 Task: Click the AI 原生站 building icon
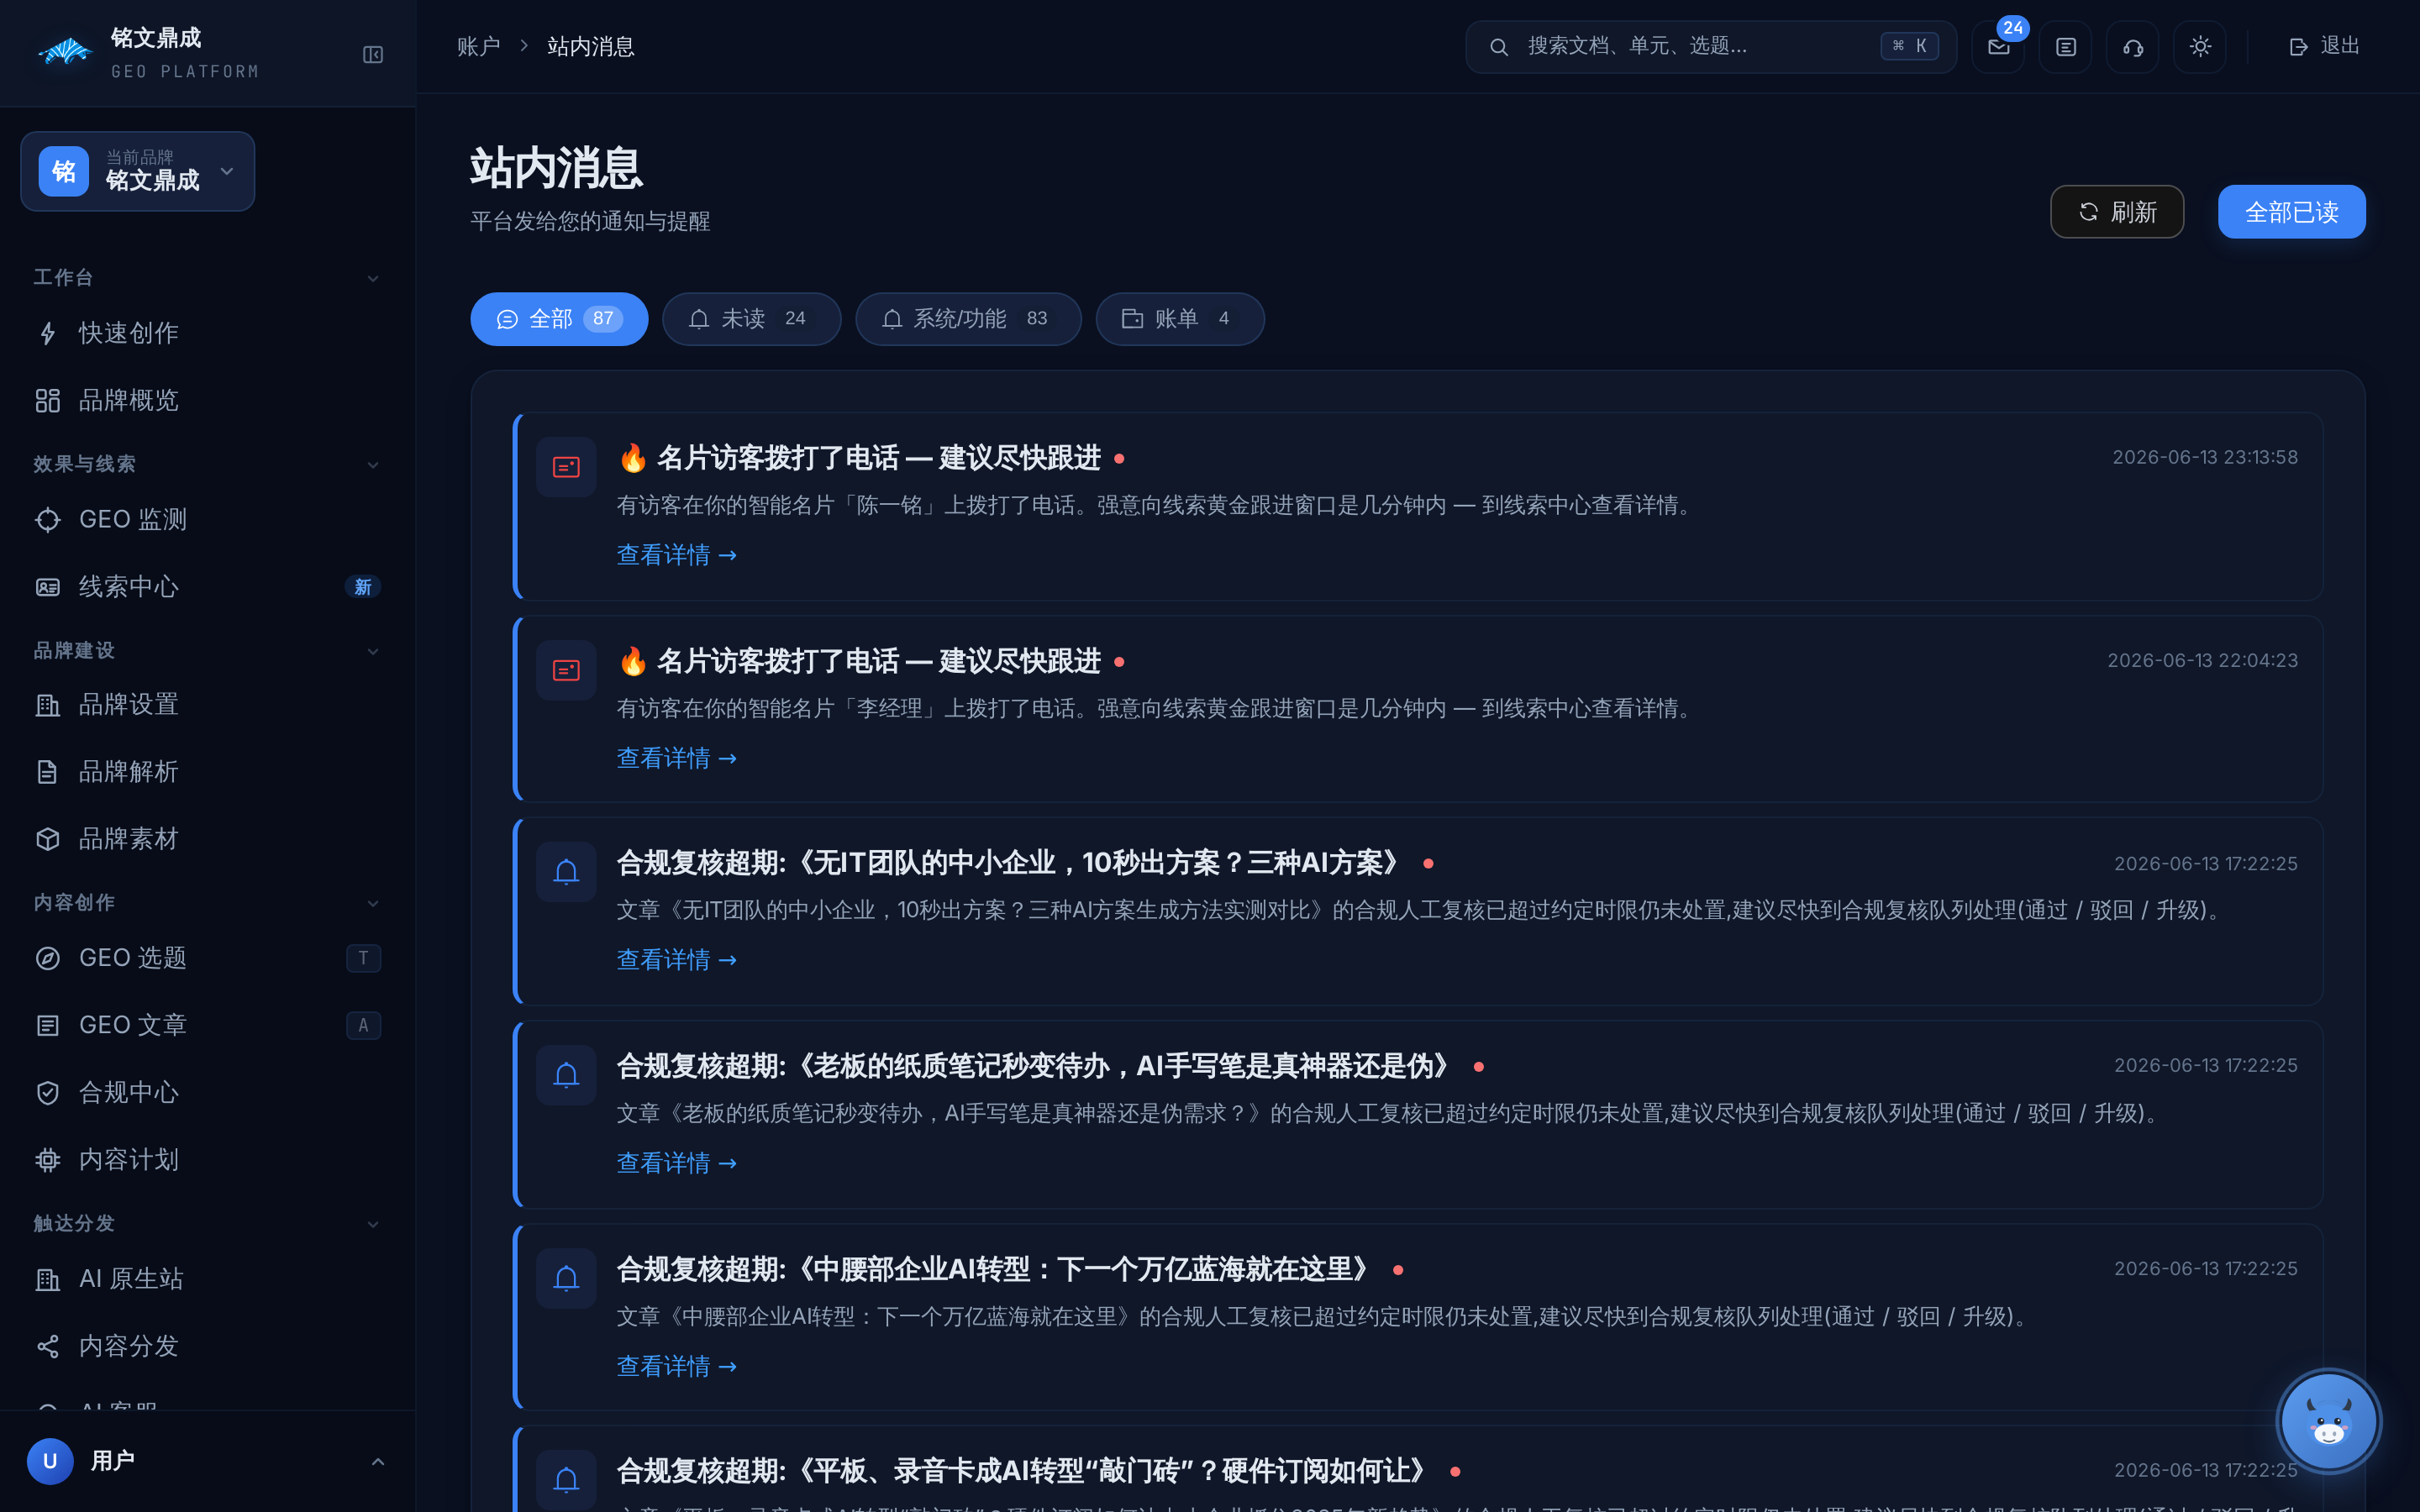[x=47, y=1279]
